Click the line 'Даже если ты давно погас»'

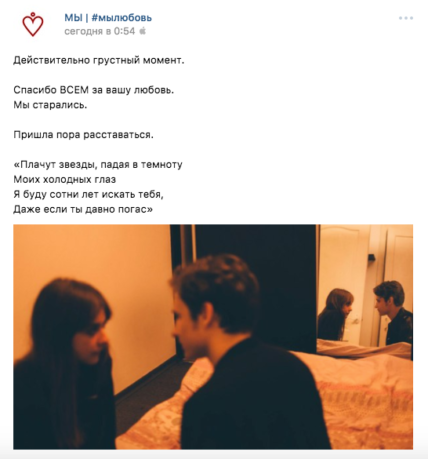click(83, 209)
